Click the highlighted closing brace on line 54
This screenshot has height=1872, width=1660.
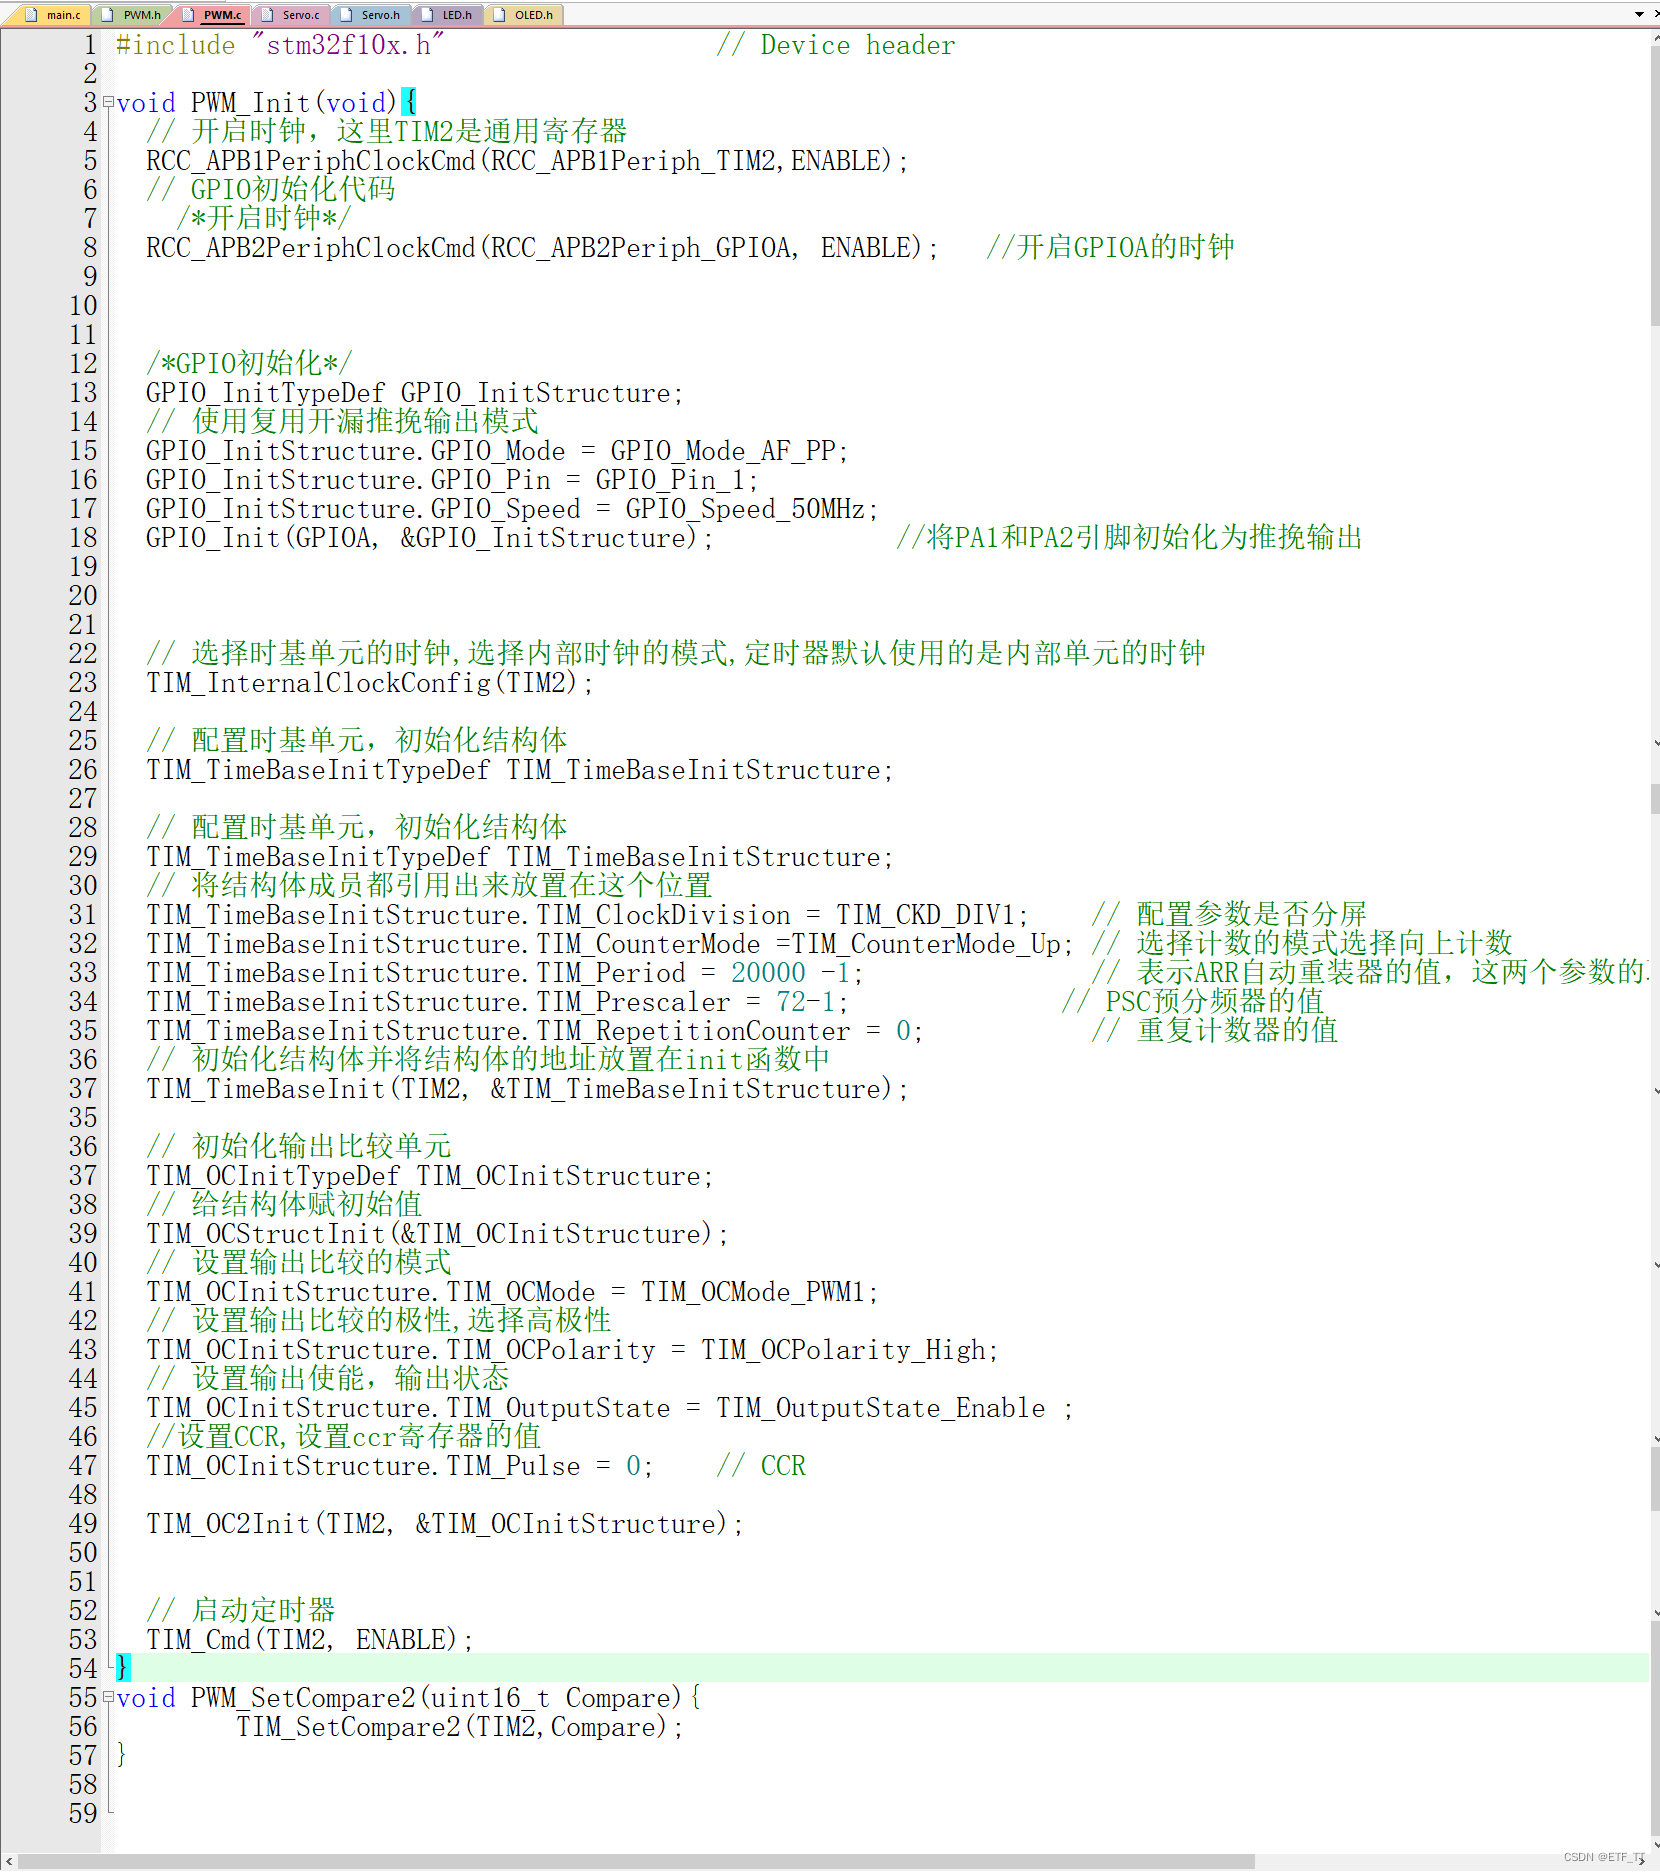[123, 1668]
